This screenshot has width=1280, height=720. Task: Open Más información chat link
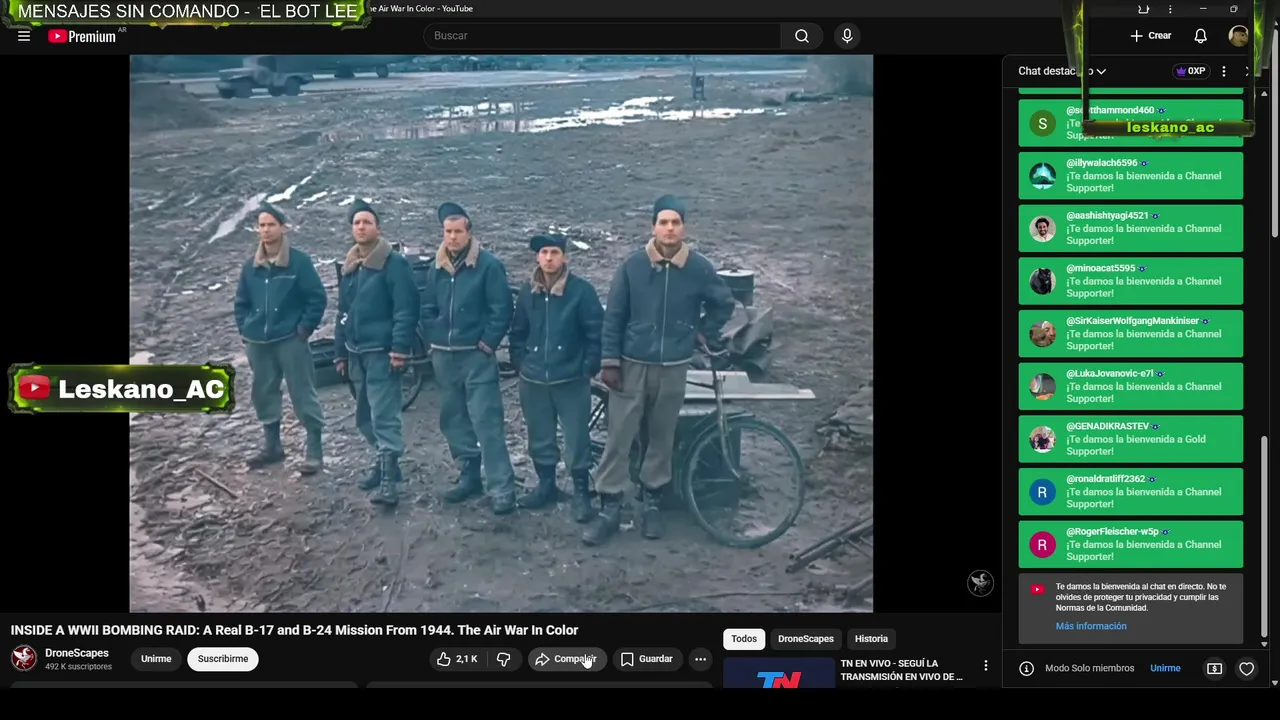point(1091,626)
